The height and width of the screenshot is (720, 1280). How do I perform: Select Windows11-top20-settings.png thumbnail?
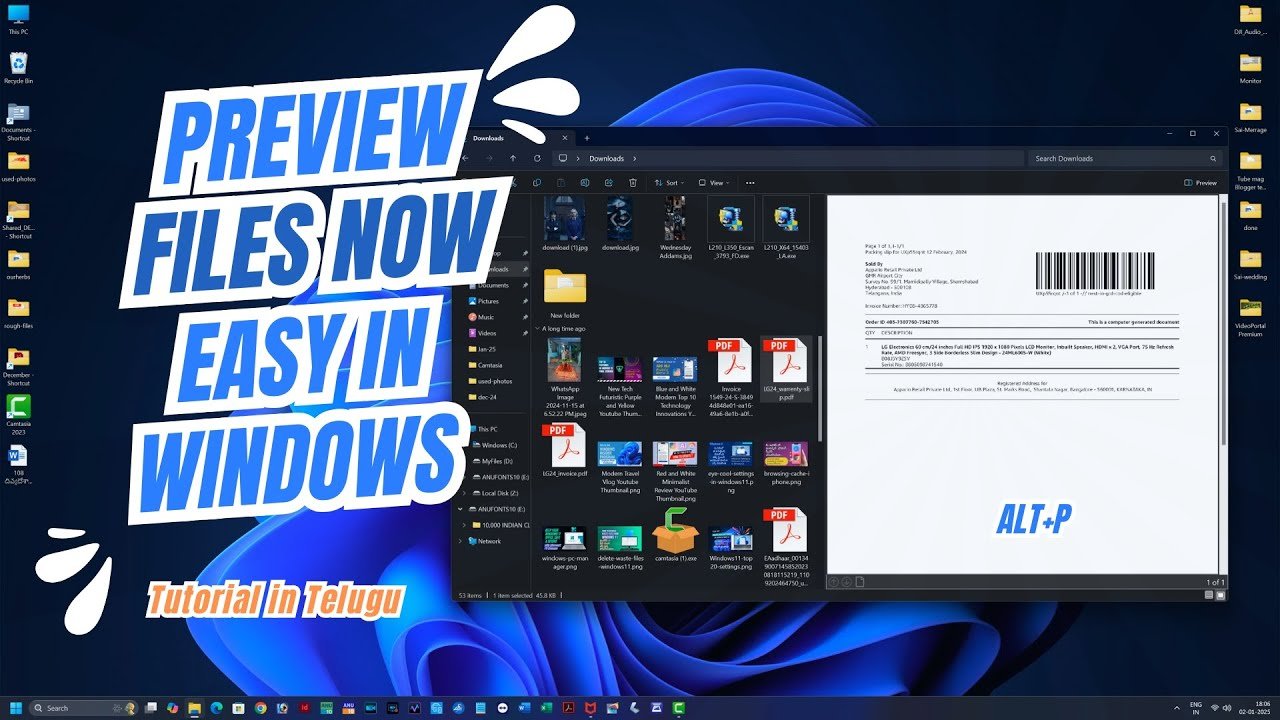point(730,549)
